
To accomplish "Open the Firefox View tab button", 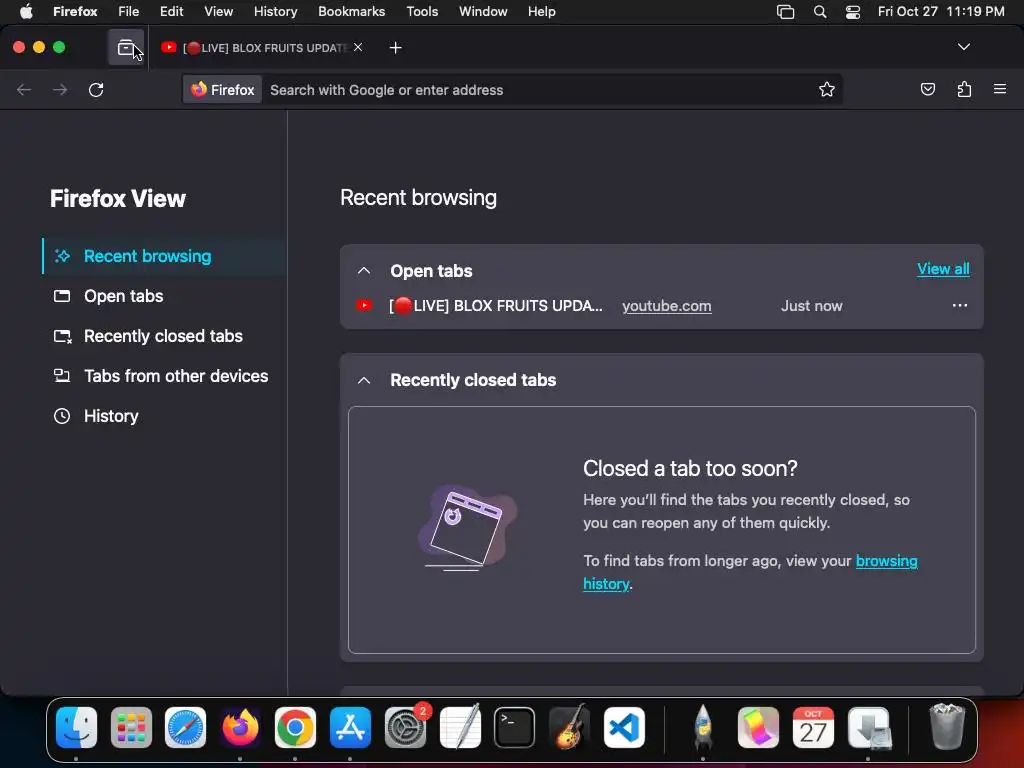I will point(126,48).
